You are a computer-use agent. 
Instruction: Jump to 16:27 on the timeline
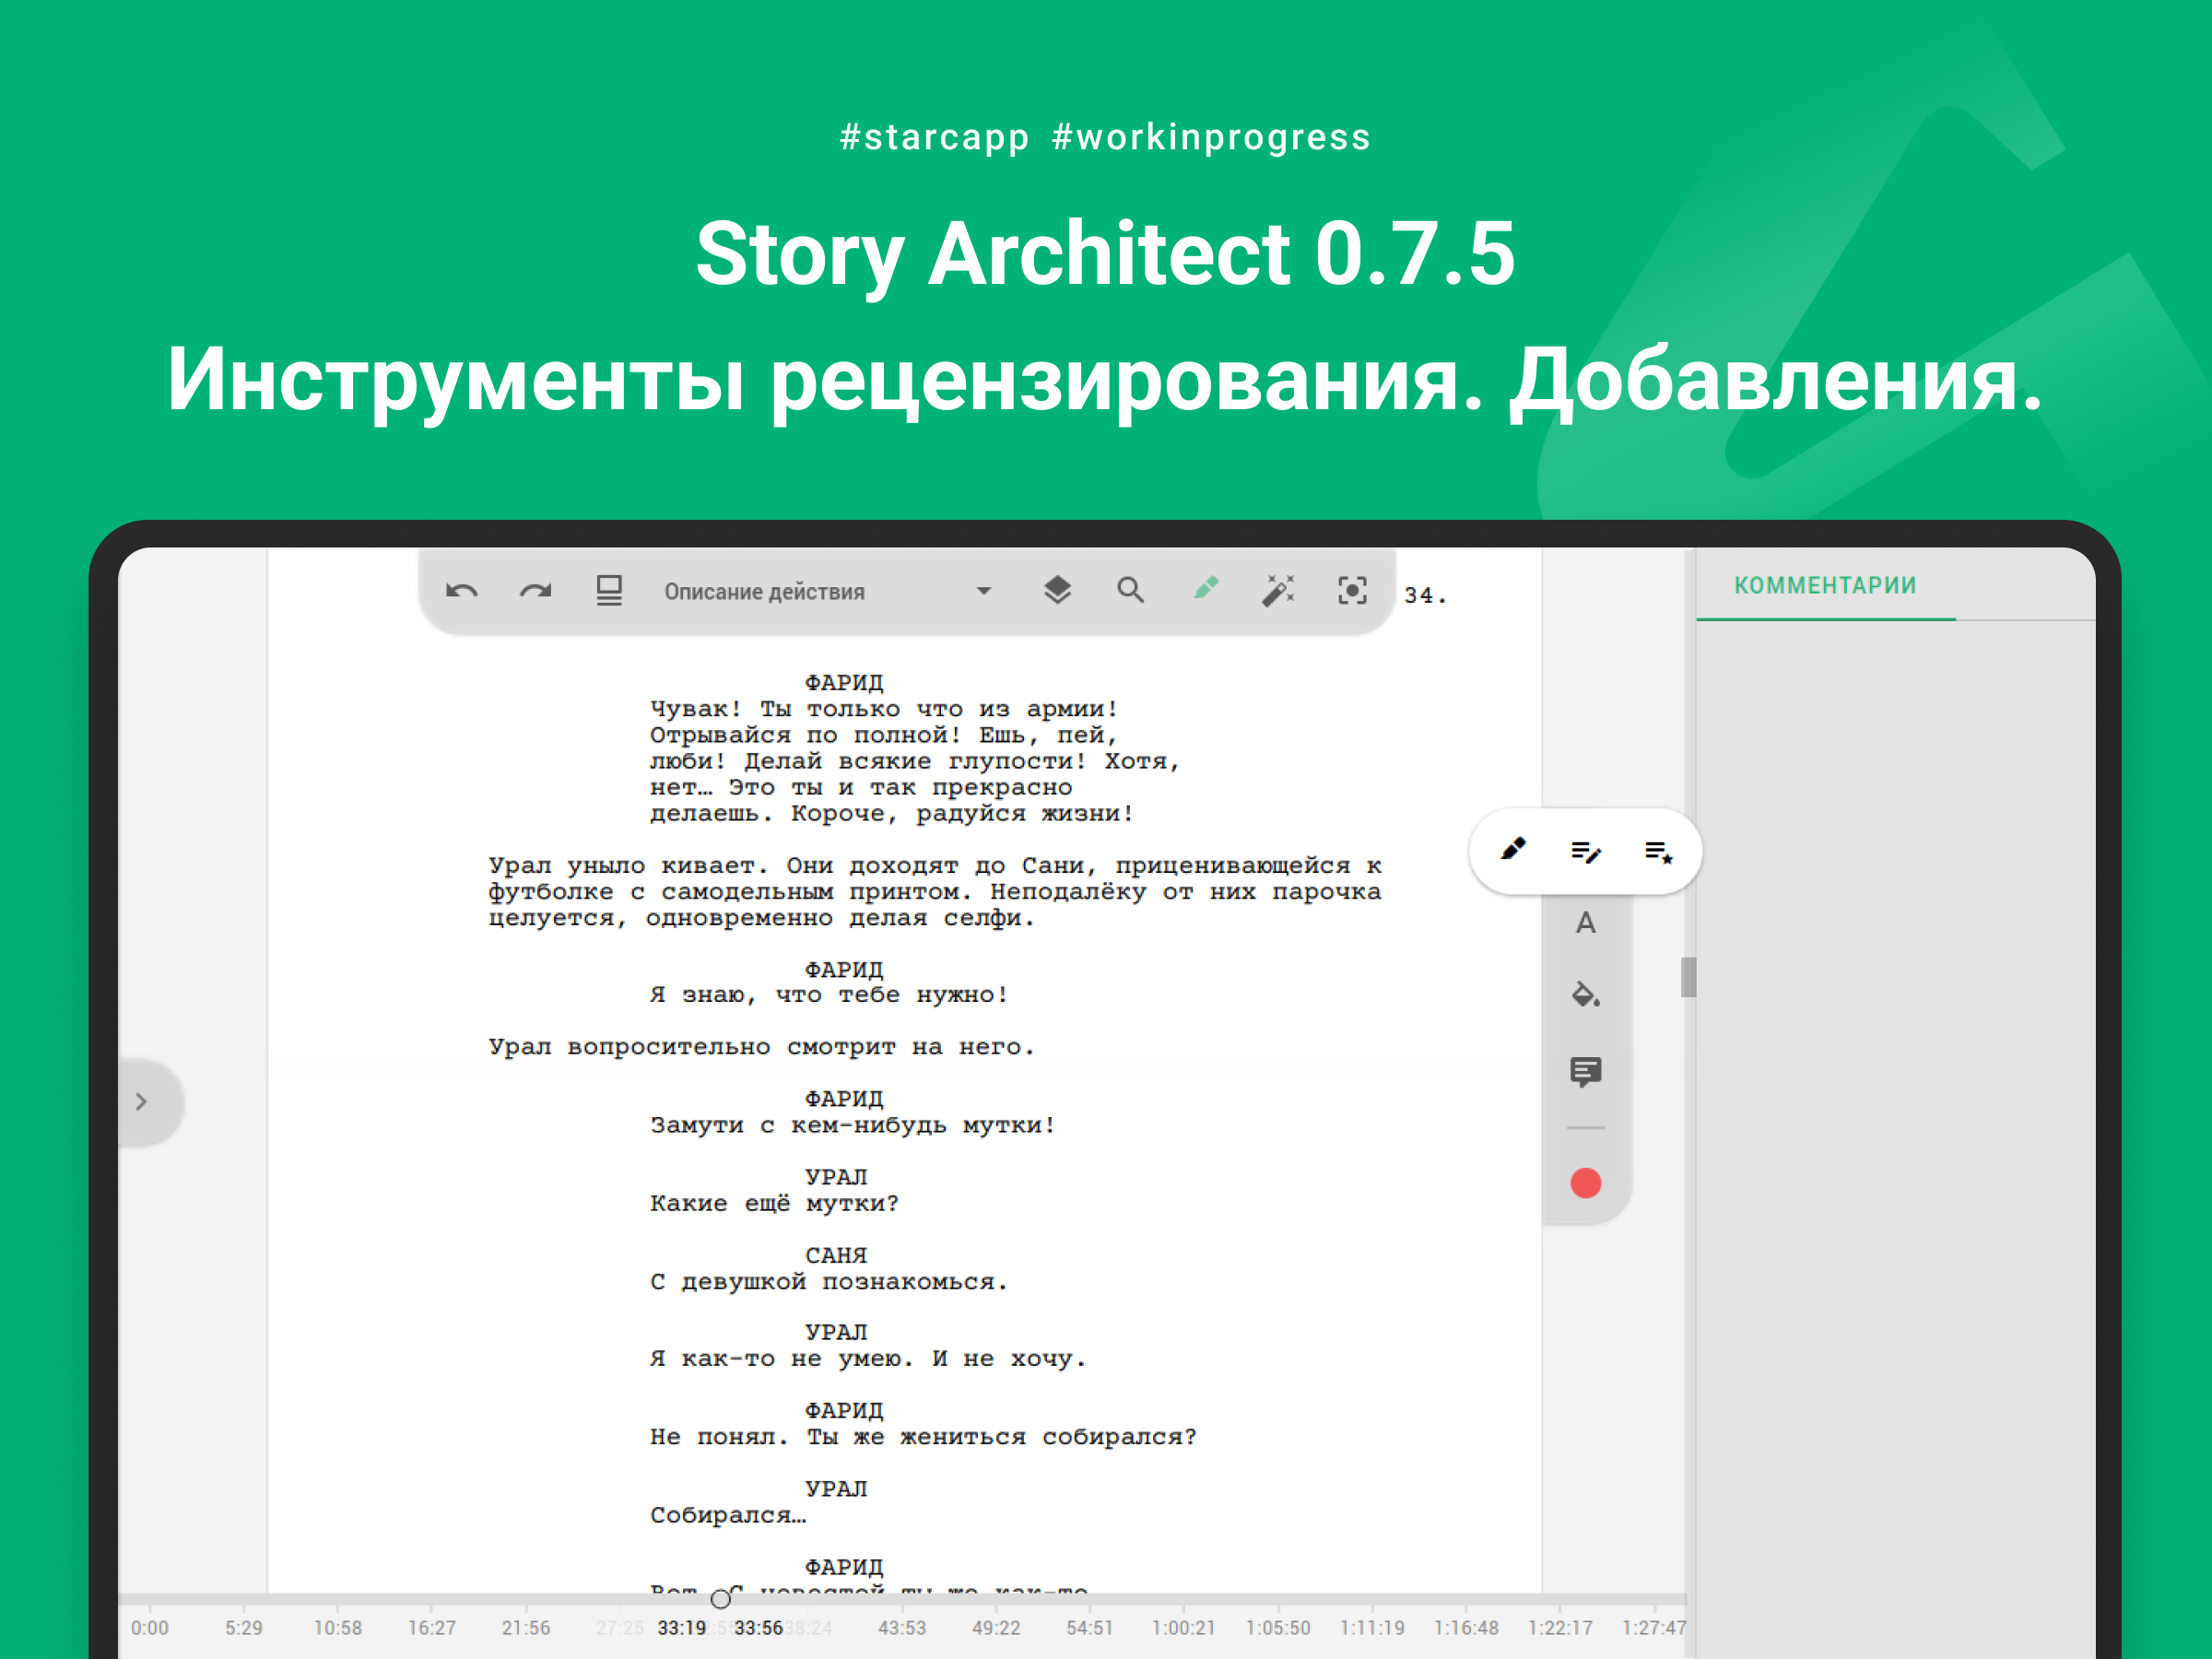(432, 1628)
